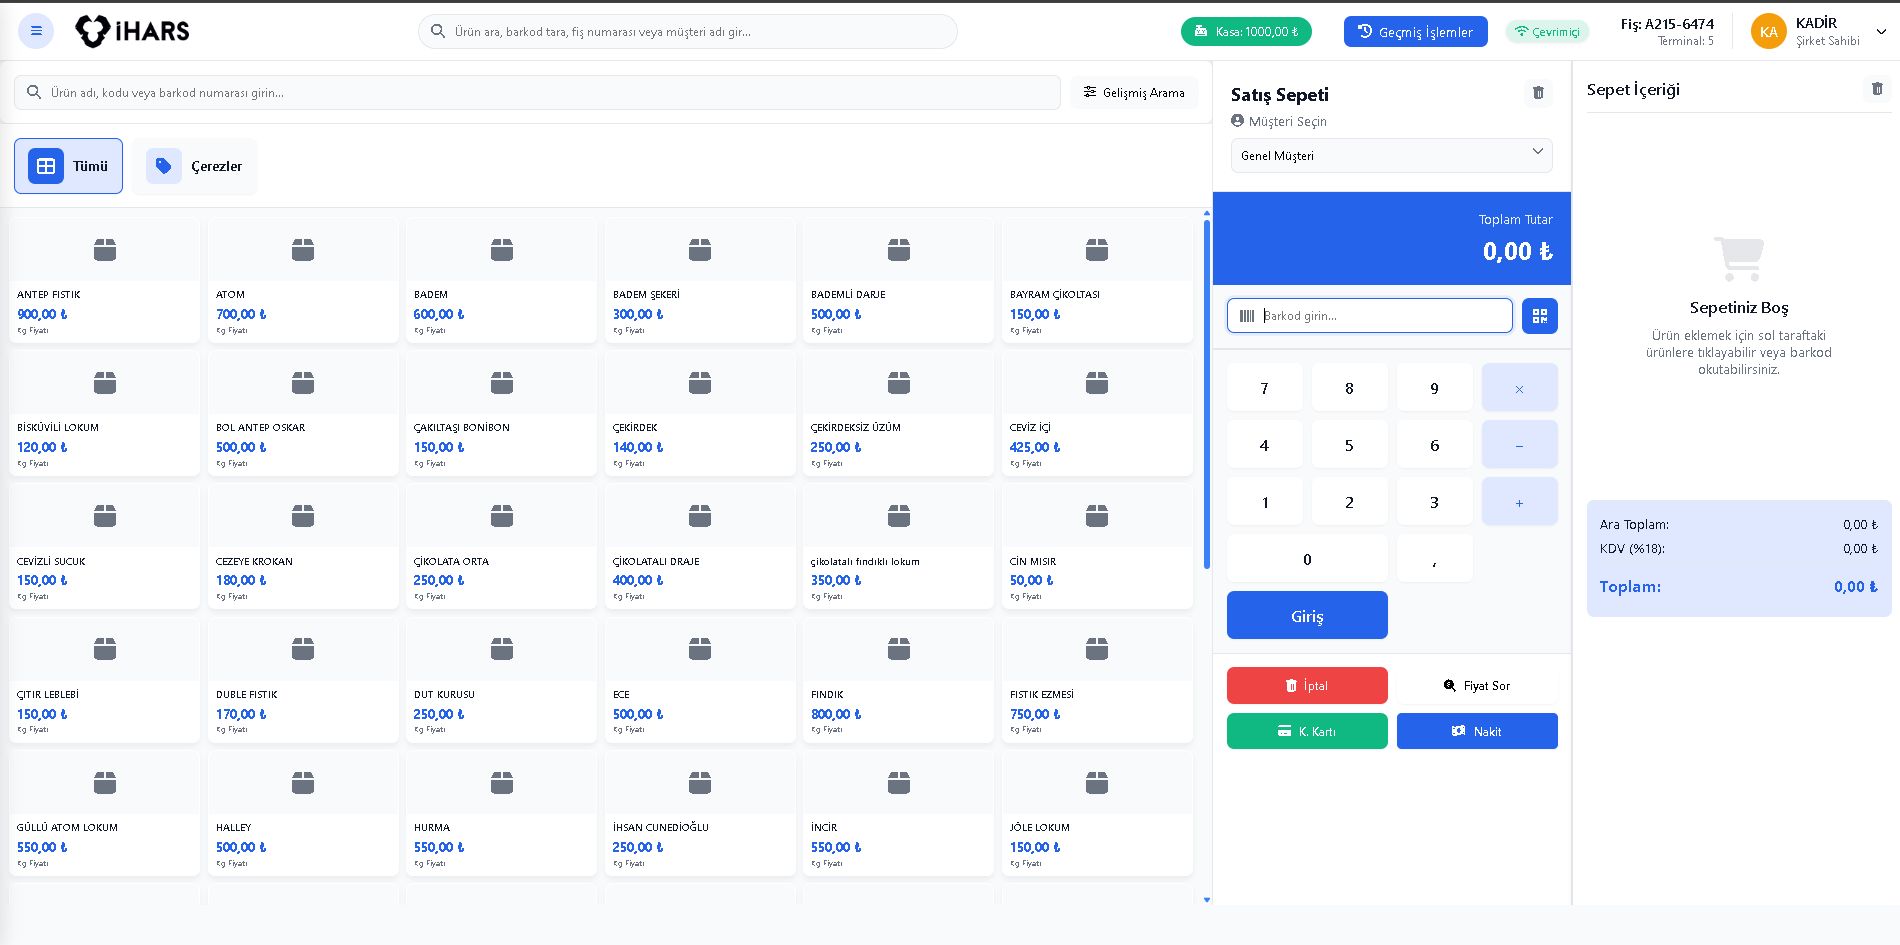Click the red İptal button

pos(1306,686)
